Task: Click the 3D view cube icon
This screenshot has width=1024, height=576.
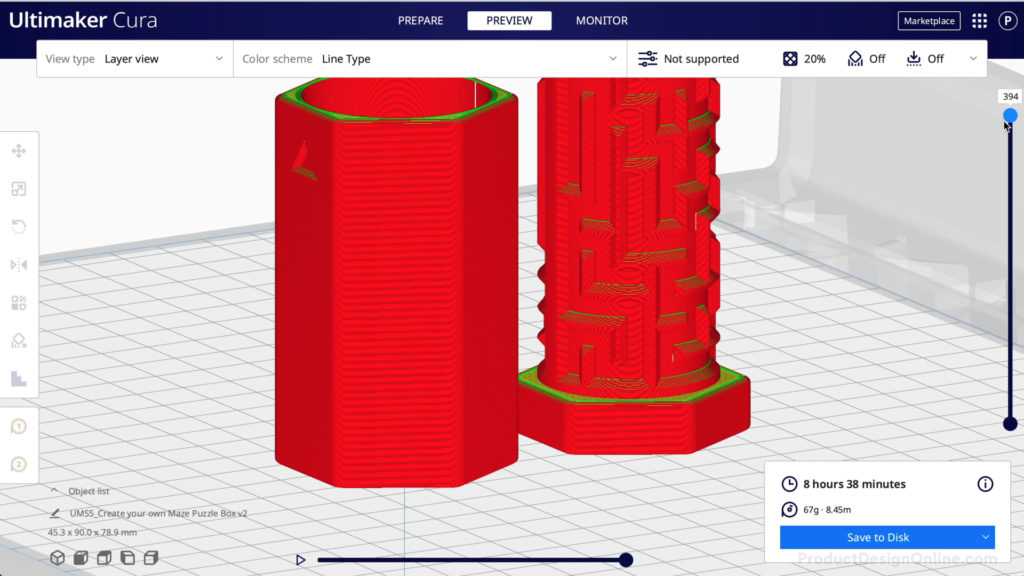Action: pos(58,558)
